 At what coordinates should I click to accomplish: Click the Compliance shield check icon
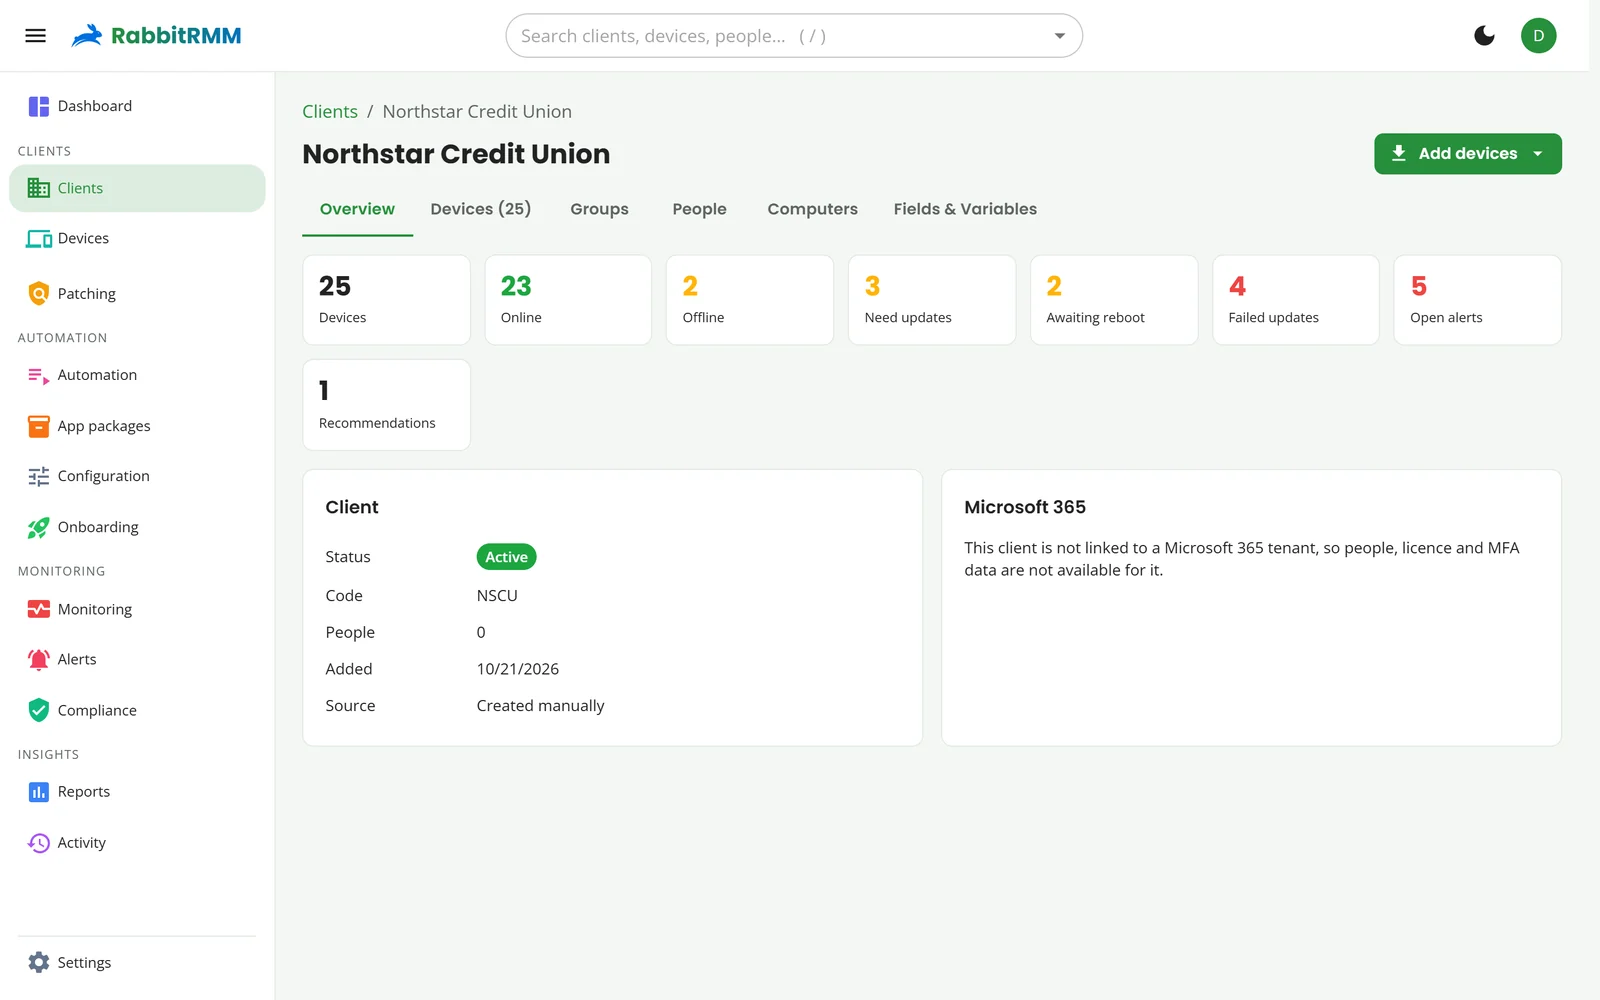point(39,710)
